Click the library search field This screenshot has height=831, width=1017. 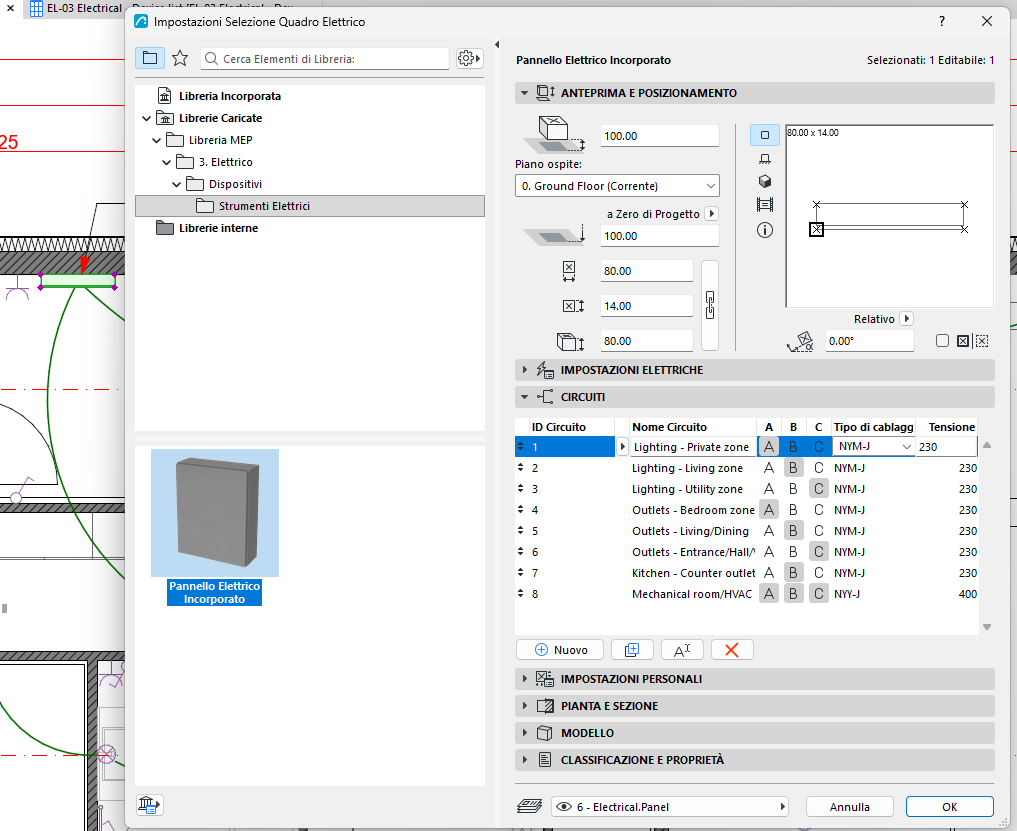click(x=325, y=59)
